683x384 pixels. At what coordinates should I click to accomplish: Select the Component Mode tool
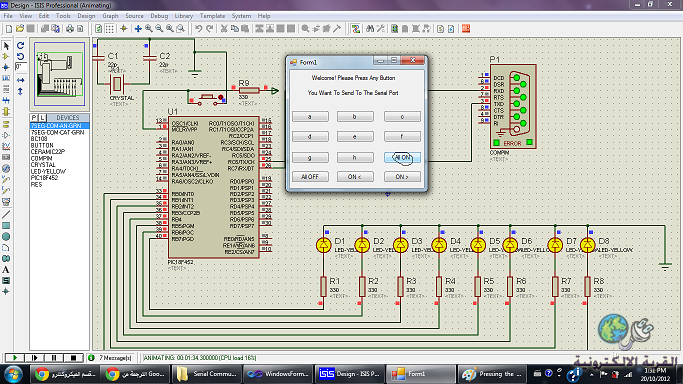click(6, 57)
